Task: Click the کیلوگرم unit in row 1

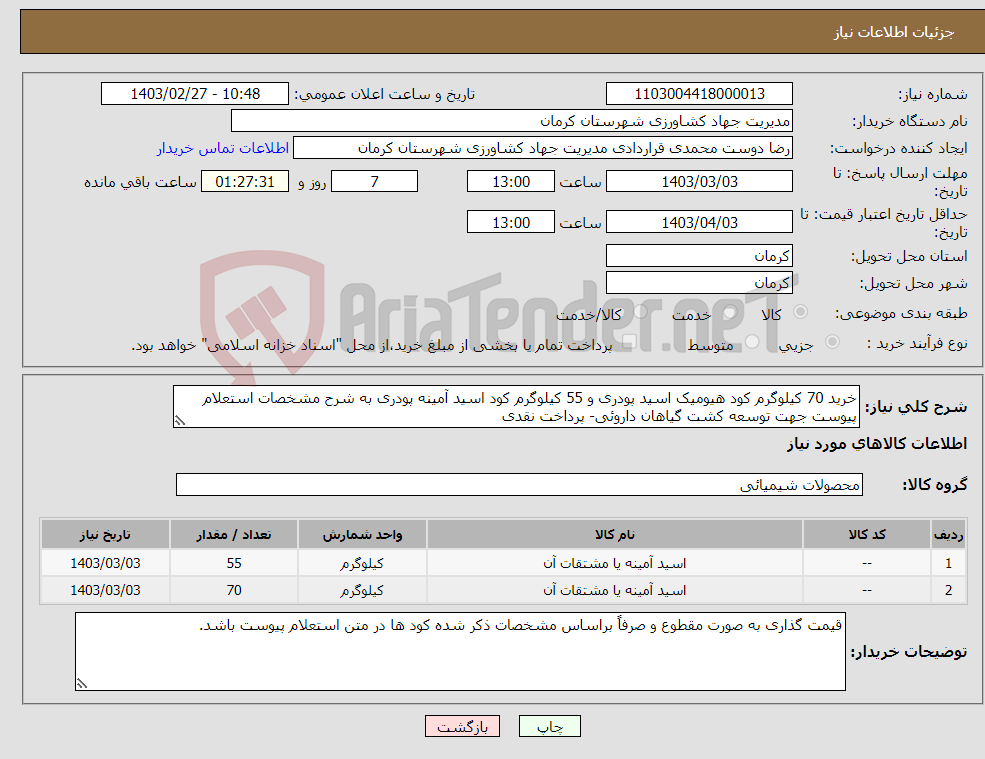Action: pos(362,564)
